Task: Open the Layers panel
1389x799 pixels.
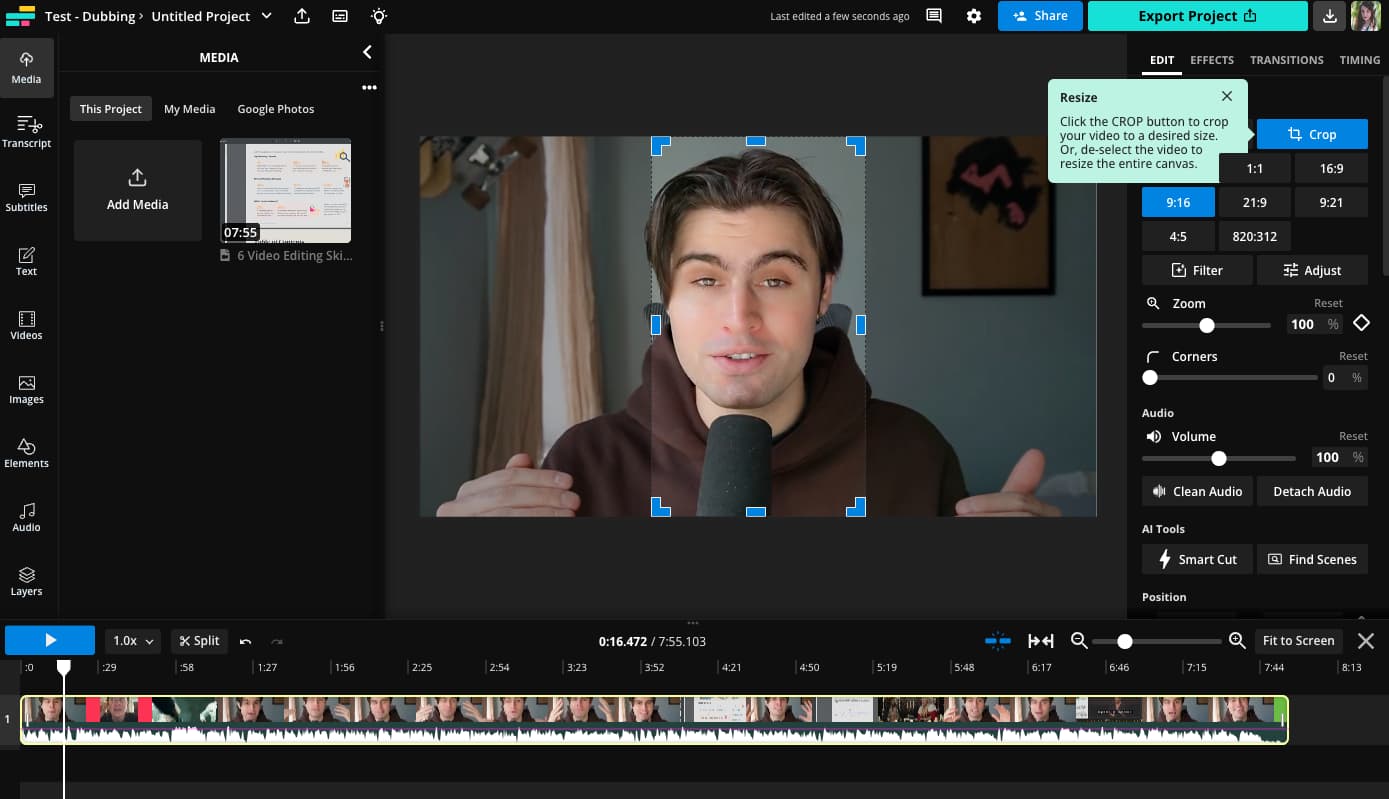Action: [x=26, y=581]
